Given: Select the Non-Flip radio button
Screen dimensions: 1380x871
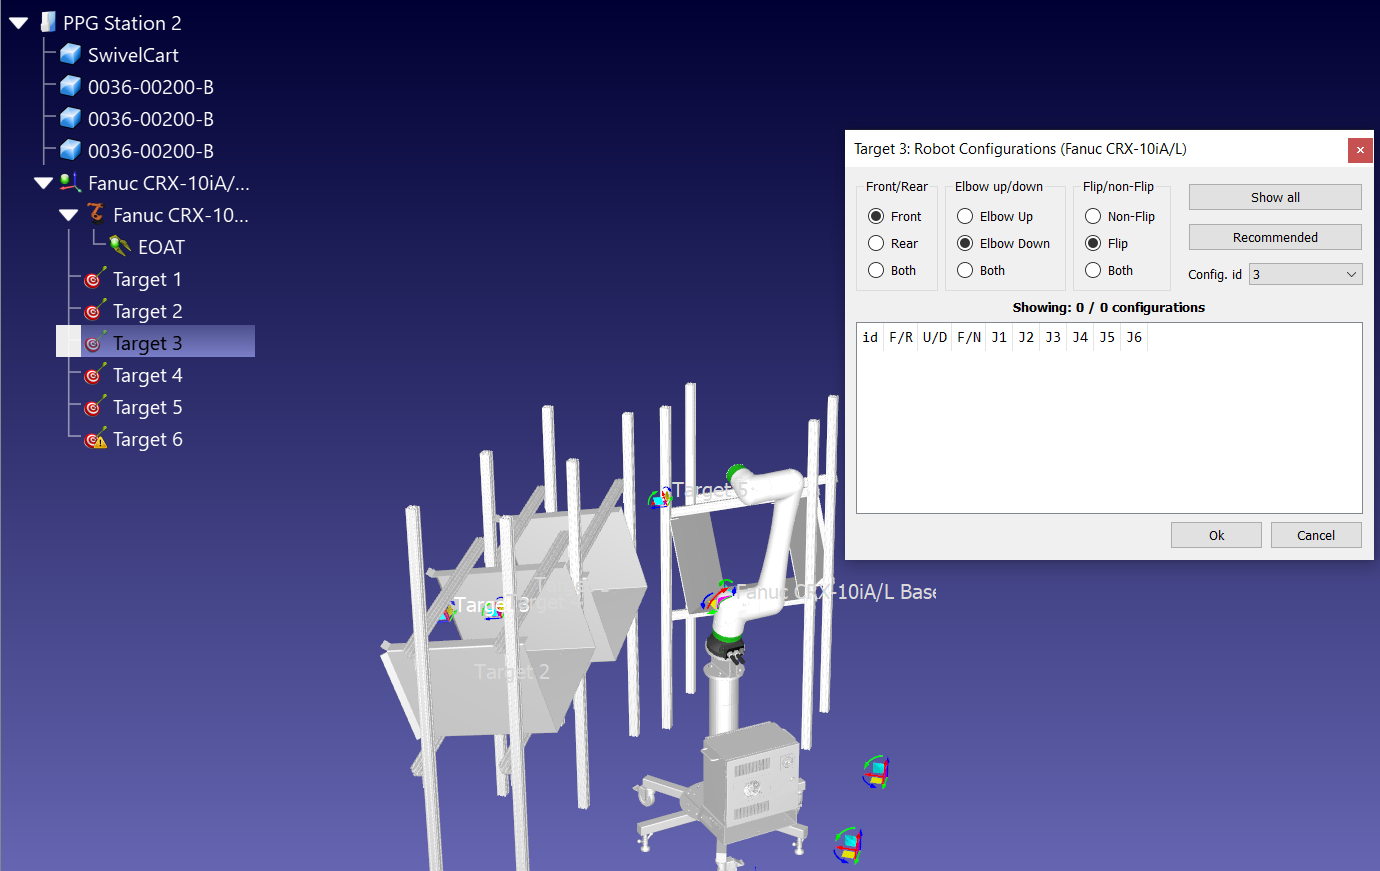Looking at the screenshot, I should coord(1093,216).
